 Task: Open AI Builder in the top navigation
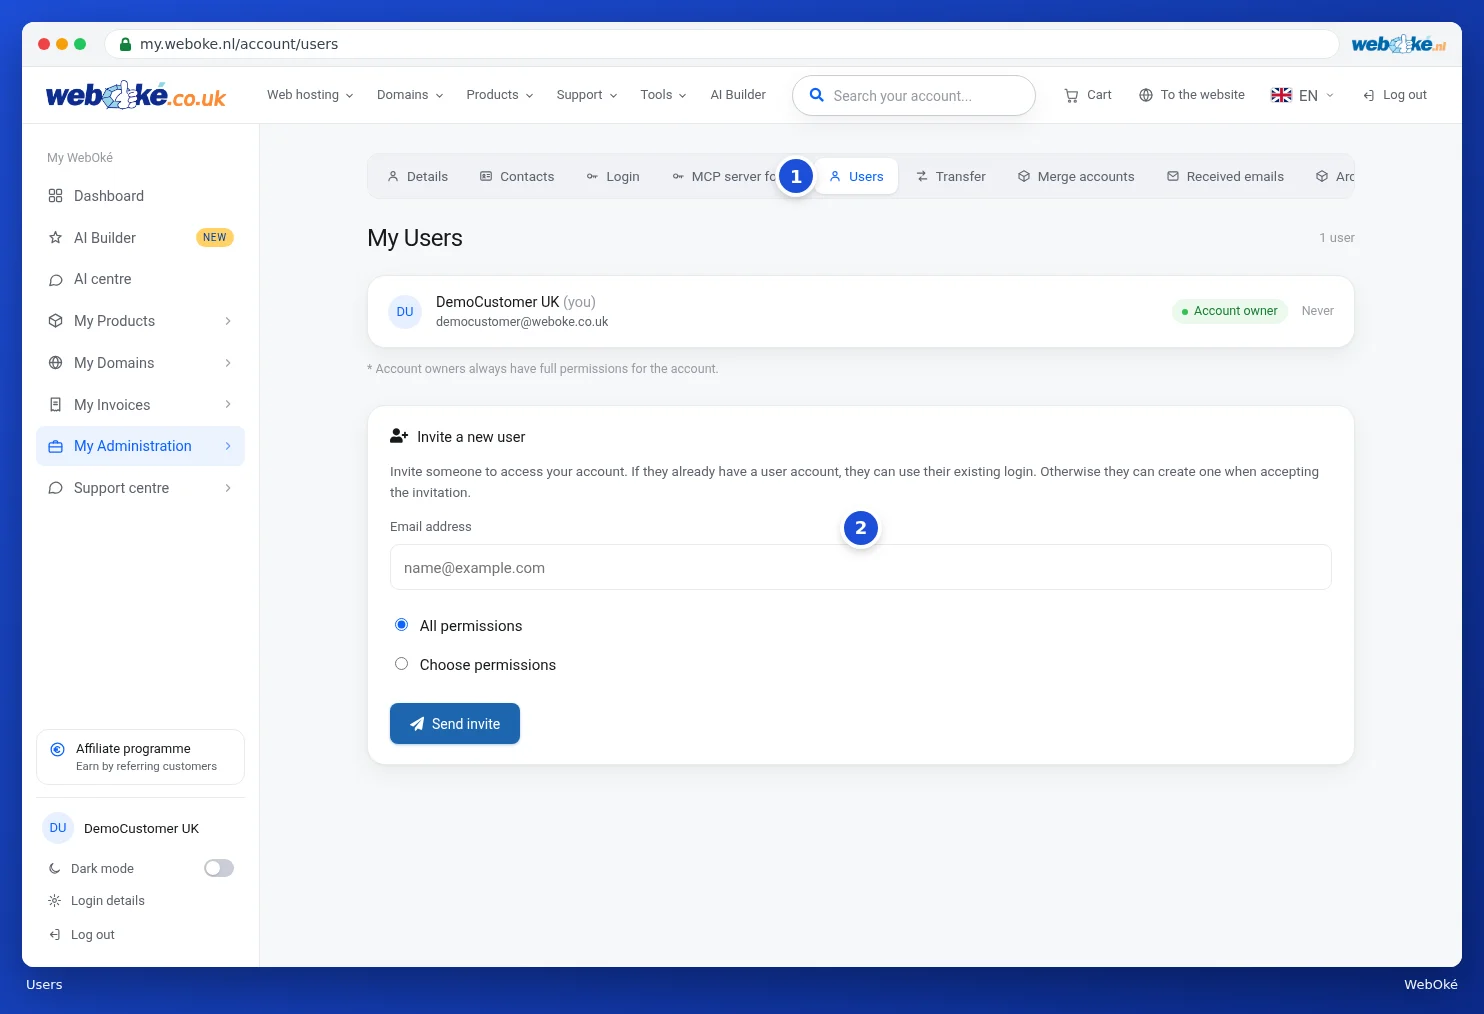[738, 95]
